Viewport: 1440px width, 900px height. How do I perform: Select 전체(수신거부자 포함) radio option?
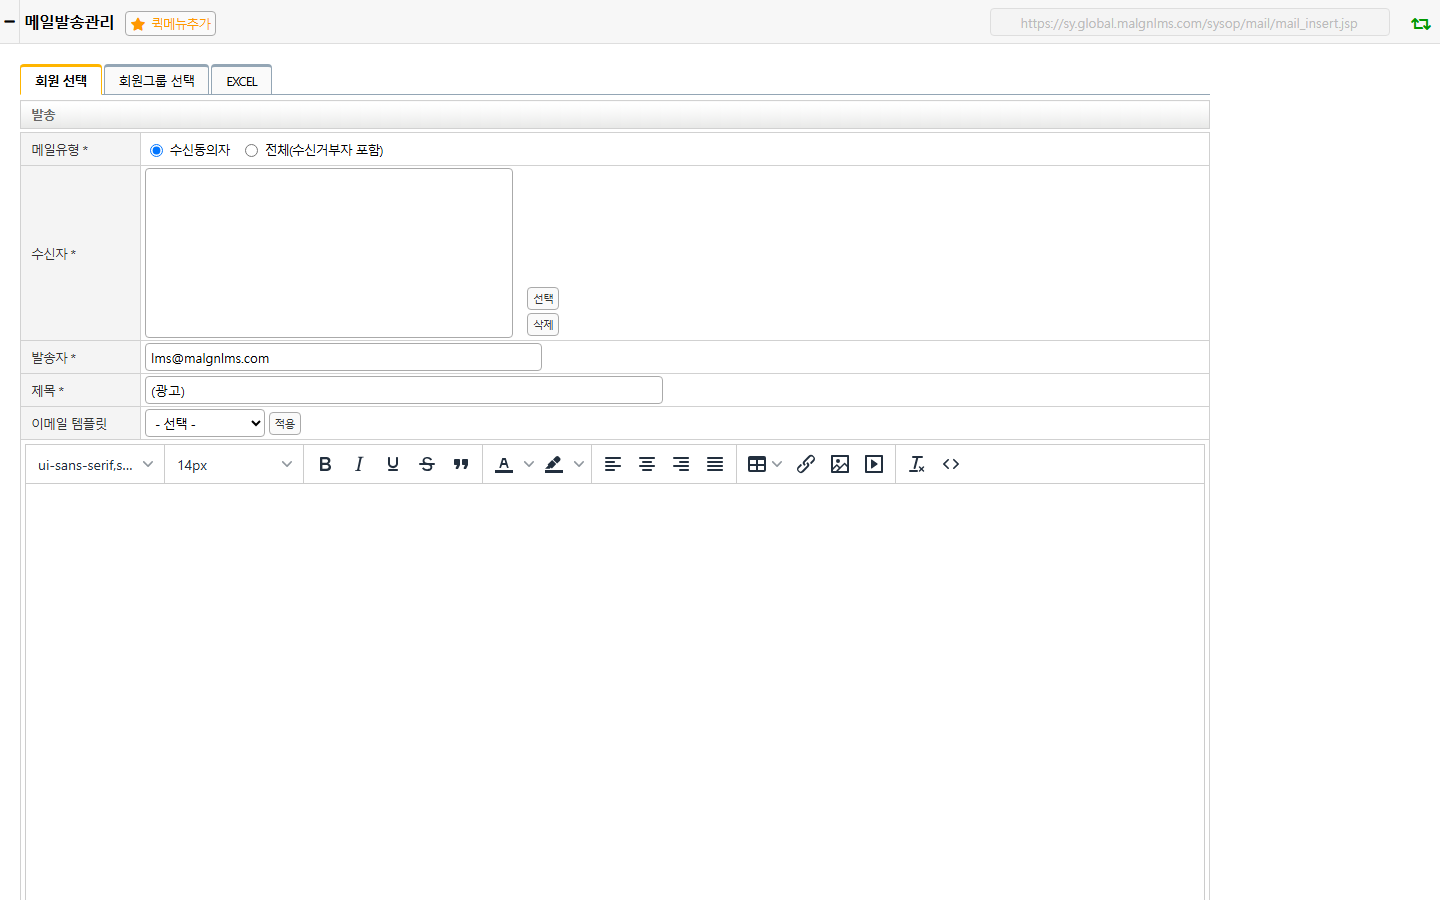(251, 150)
